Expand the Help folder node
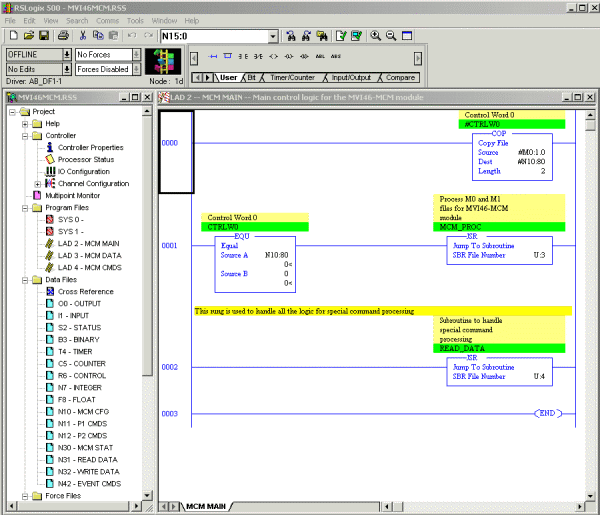Image resolution: width=600 pixels, height=515 pixels. [x=25, y=124]
